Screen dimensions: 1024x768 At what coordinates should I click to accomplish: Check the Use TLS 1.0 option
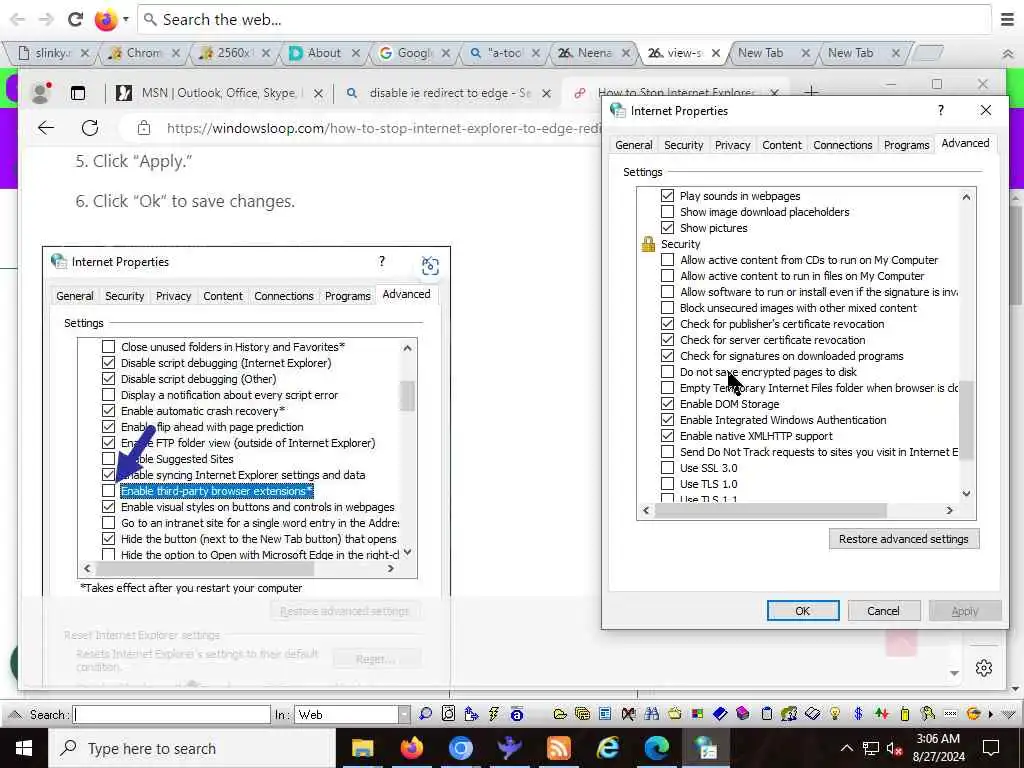(667, 484)
